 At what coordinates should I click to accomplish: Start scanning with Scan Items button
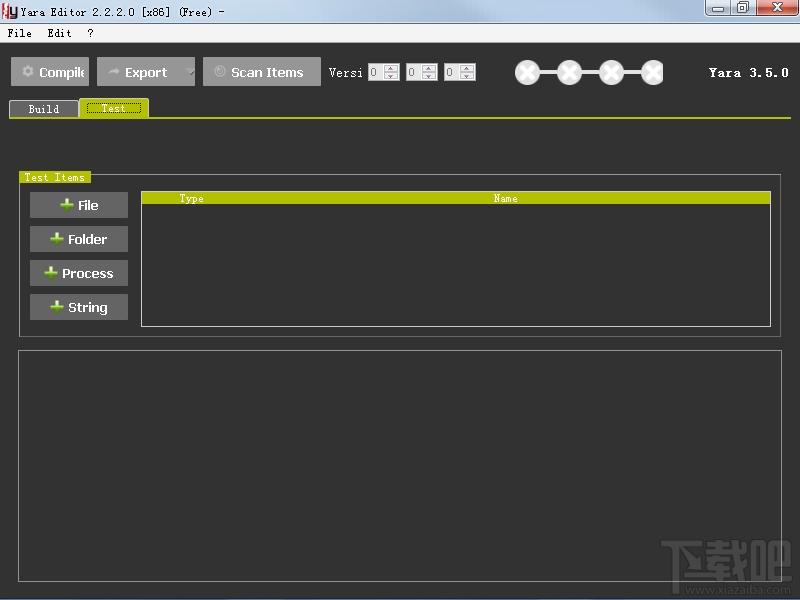click(262, 72)
